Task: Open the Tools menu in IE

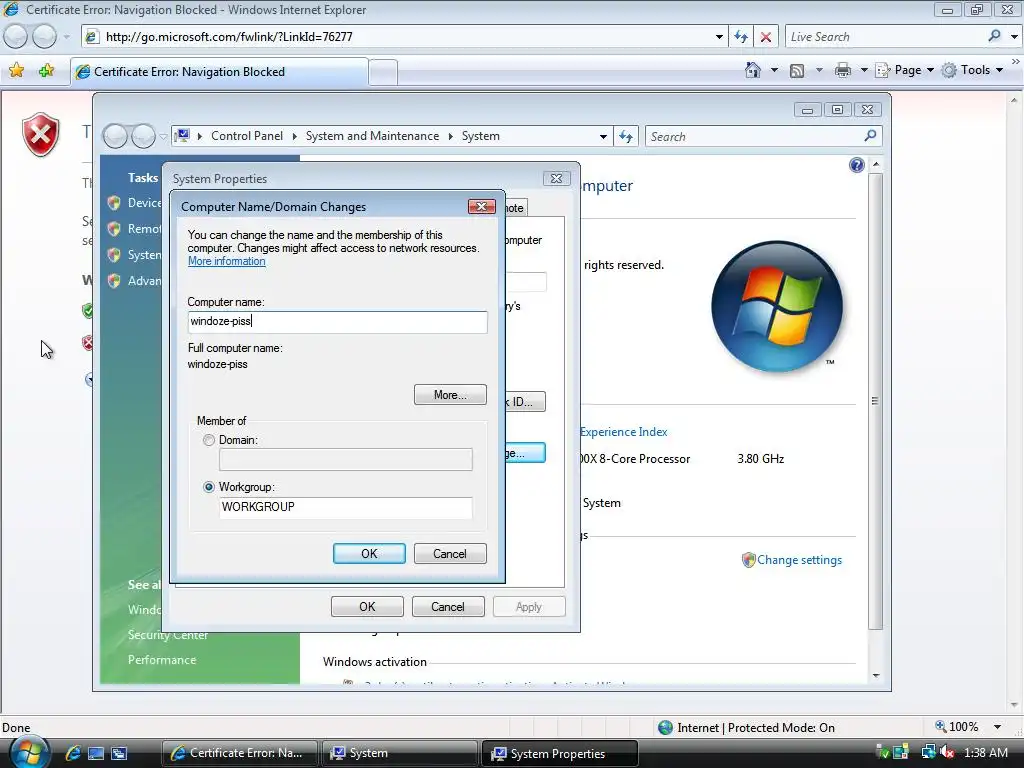Action: click(972, 70)
